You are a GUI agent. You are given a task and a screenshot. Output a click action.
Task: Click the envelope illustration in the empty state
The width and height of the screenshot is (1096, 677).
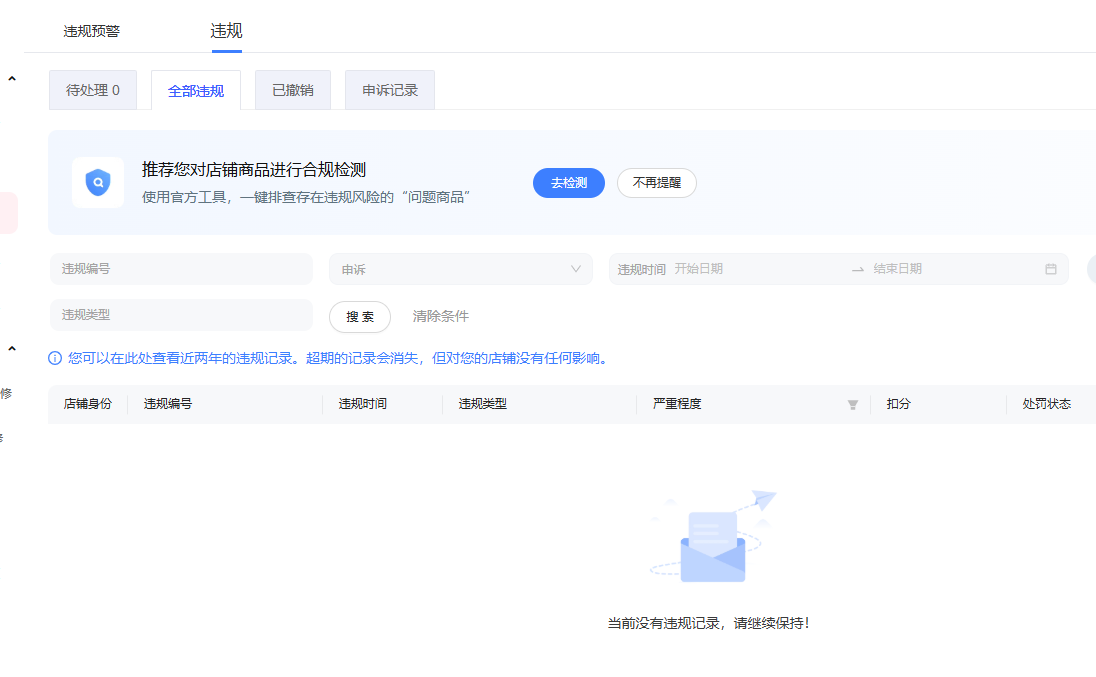pos(713,545)
